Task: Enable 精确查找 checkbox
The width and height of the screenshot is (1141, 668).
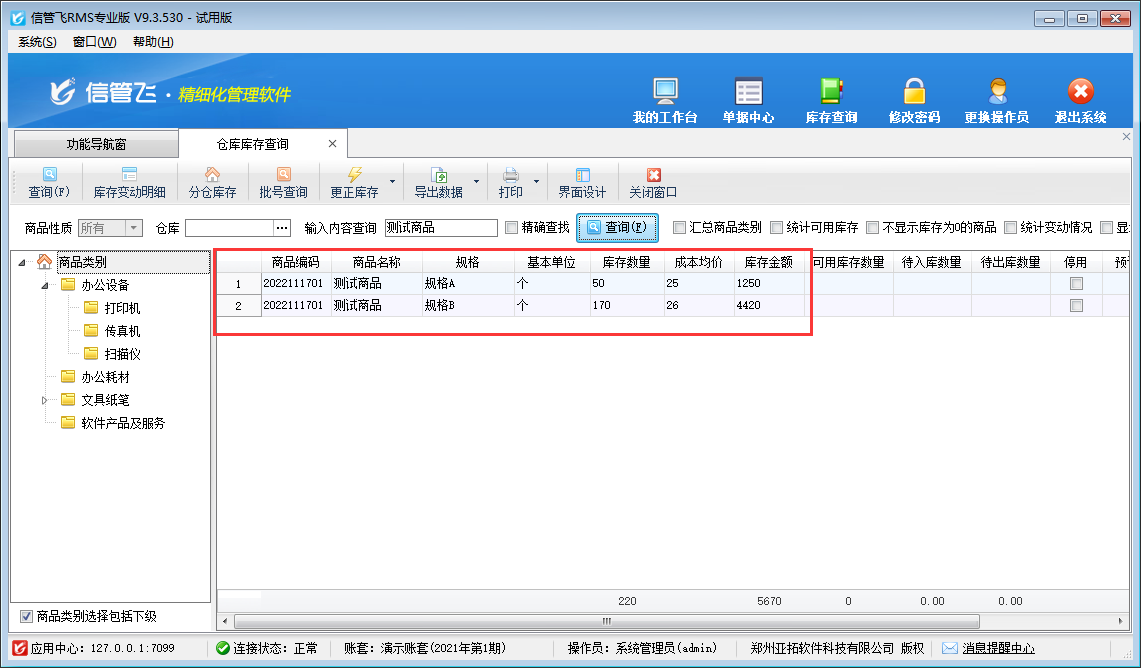Action: [512, 227]
